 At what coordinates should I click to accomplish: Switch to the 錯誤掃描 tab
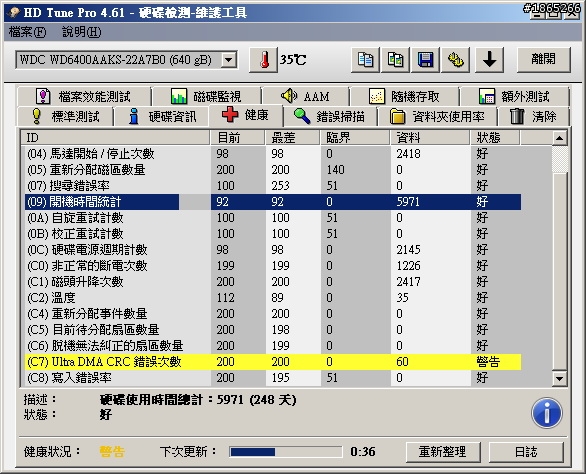(330, 117)
